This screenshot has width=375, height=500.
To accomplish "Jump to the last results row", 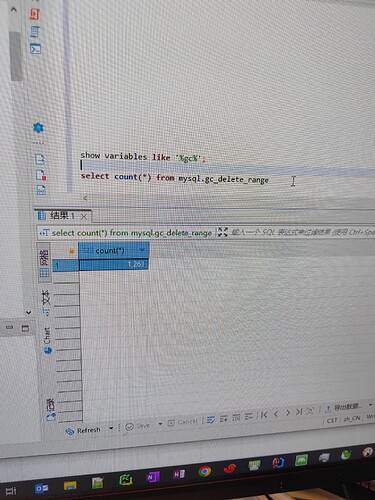I will (x=299, y=412).
